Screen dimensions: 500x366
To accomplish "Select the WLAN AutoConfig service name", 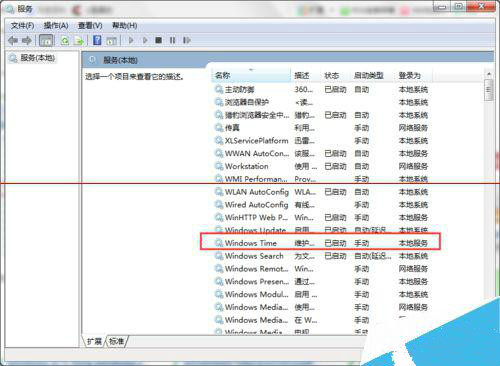I will click(x=257, y=192).
